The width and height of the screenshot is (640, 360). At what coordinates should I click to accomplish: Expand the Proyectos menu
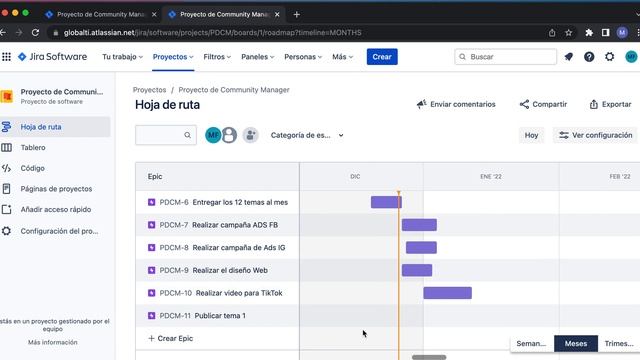pyautogui.click(x=173, y=57)
